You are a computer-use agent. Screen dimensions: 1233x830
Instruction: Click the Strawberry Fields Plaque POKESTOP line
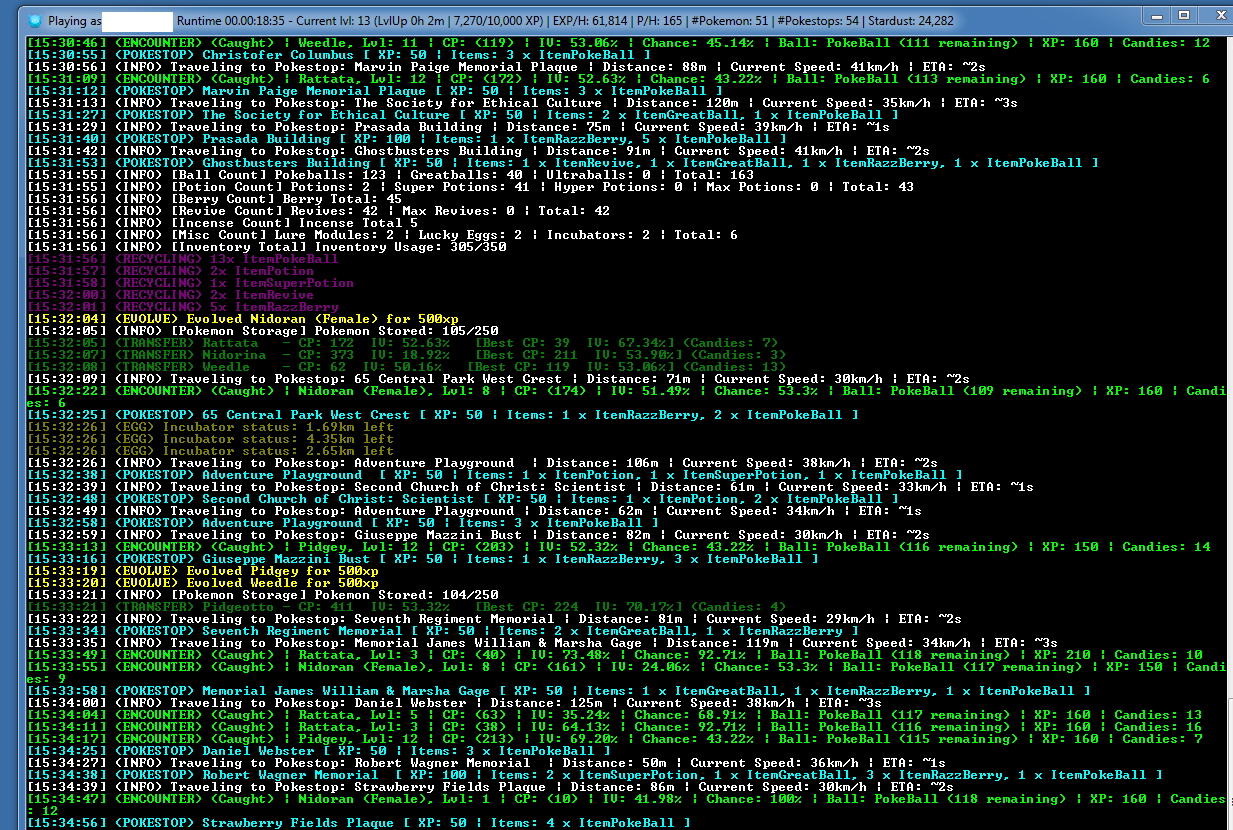pyautogui.click(x=358, y=823)
